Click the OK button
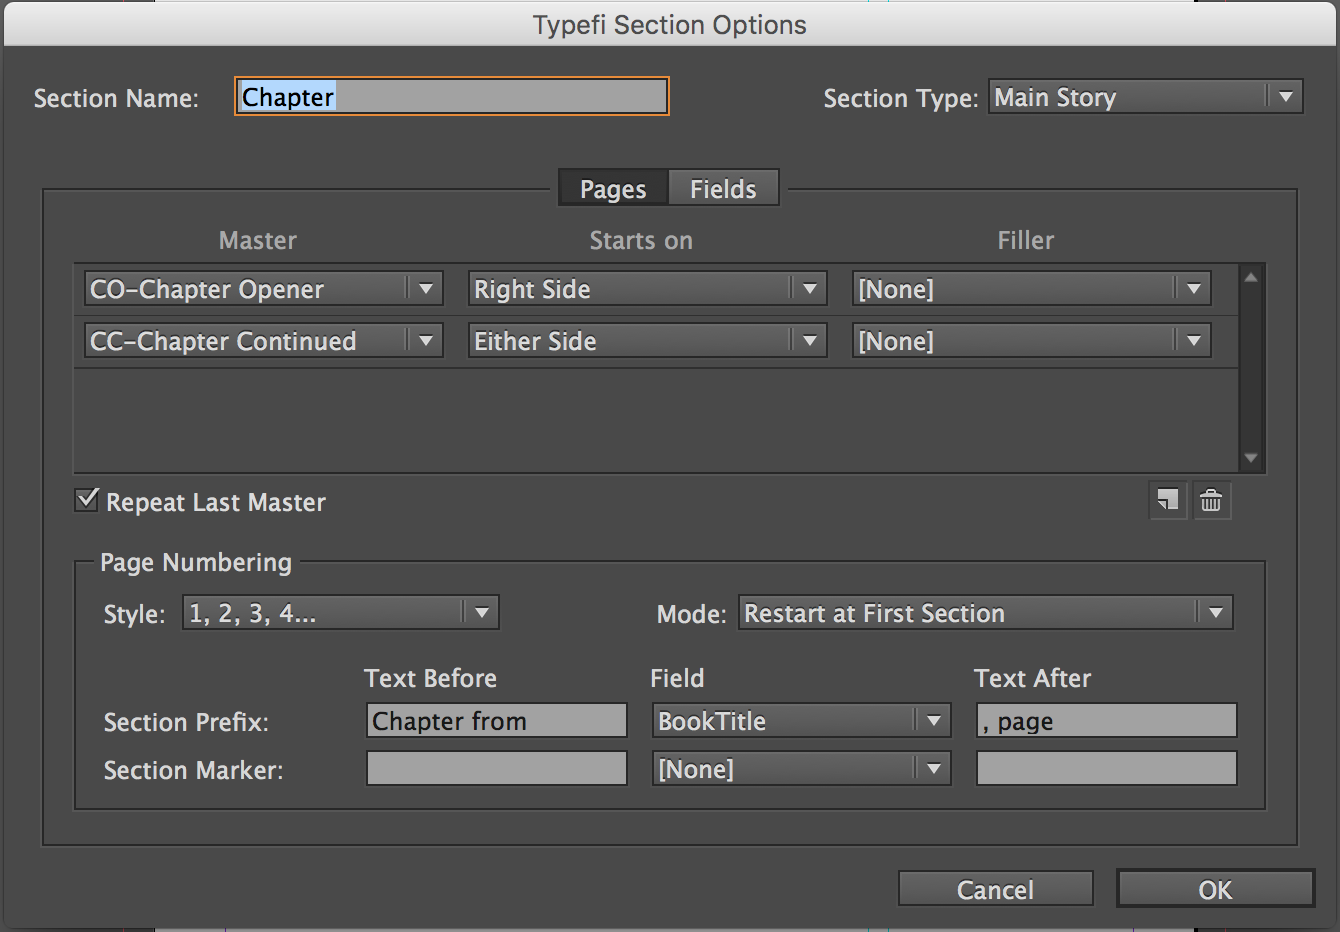 coord(1216,889)
